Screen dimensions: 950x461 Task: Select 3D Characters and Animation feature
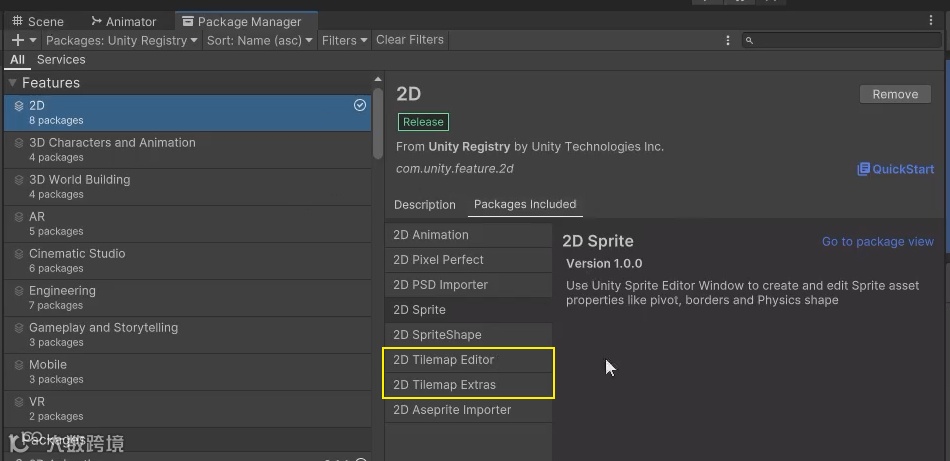point(188,150)
